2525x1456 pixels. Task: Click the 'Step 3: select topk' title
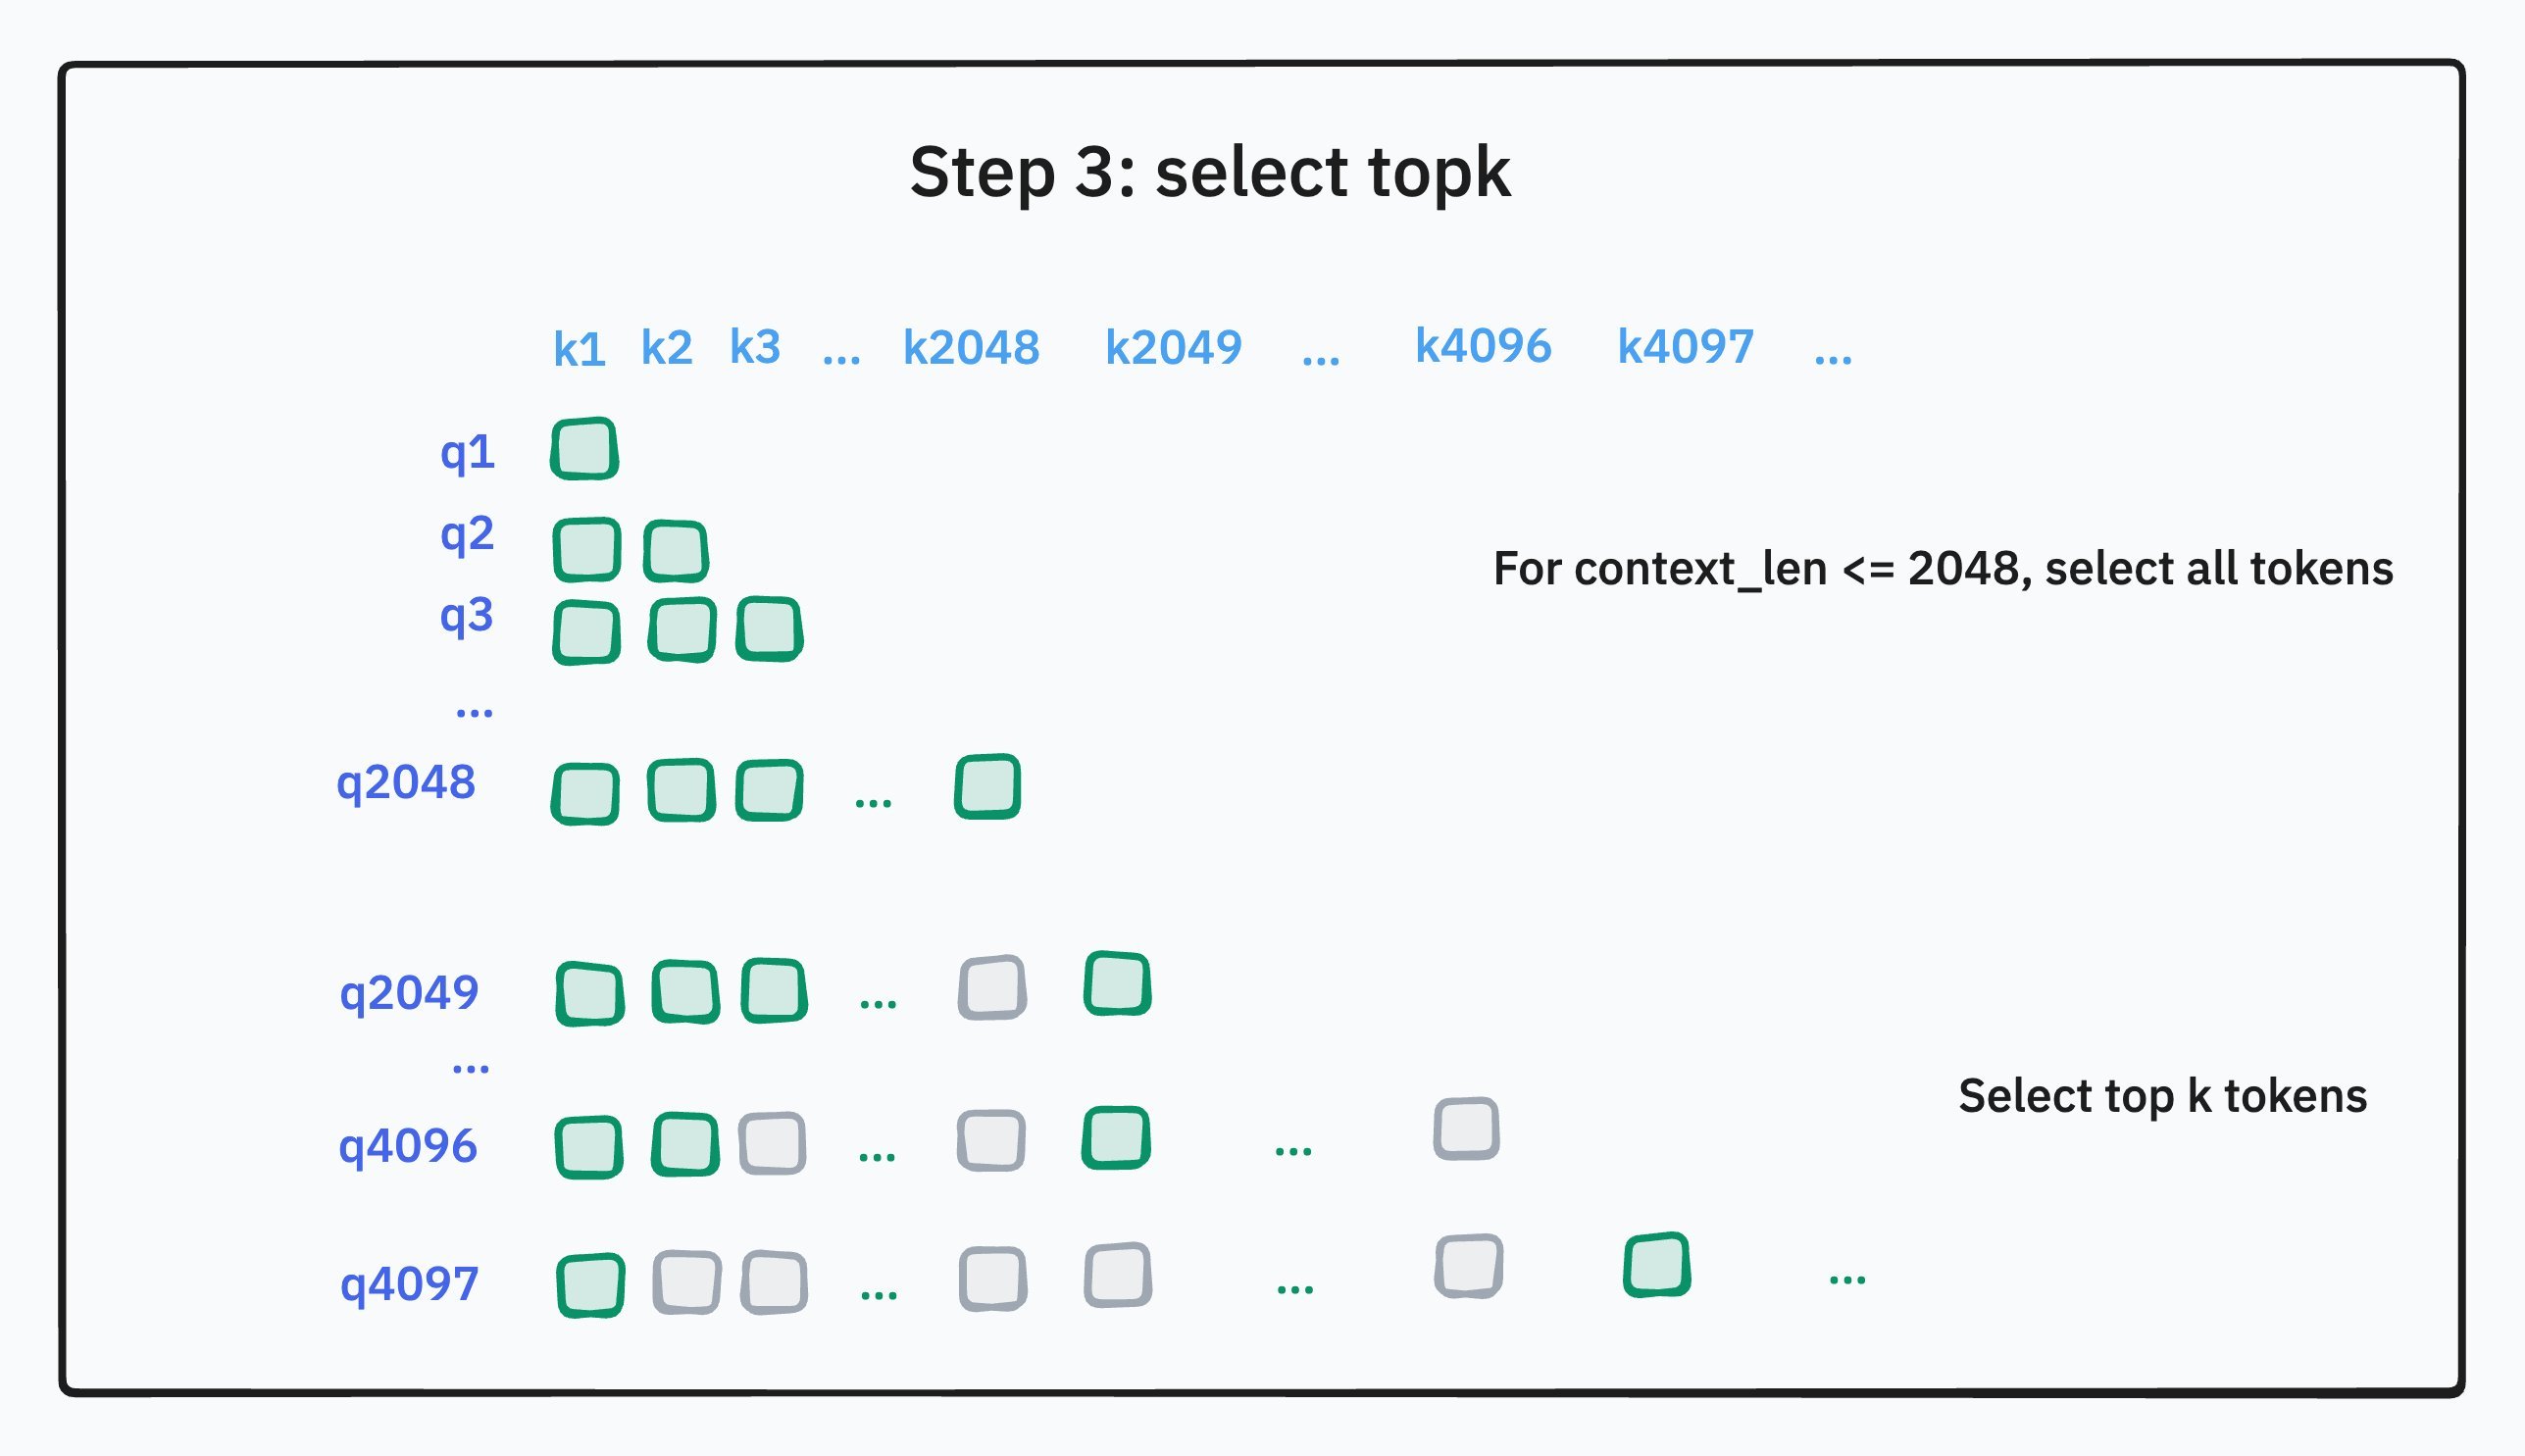(1209, 172)
